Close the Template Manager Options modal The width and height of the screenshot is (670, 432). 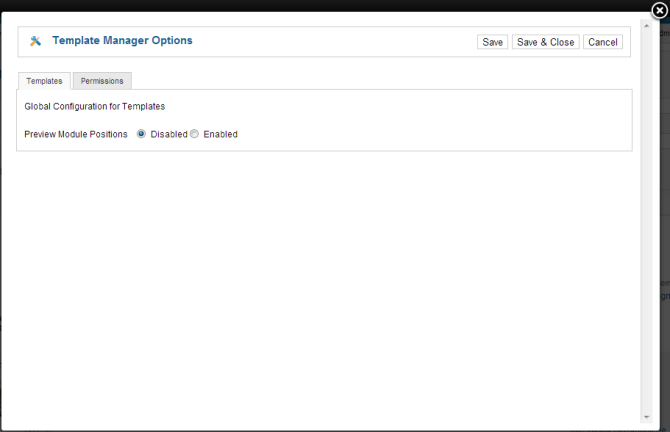pos(658,11)
